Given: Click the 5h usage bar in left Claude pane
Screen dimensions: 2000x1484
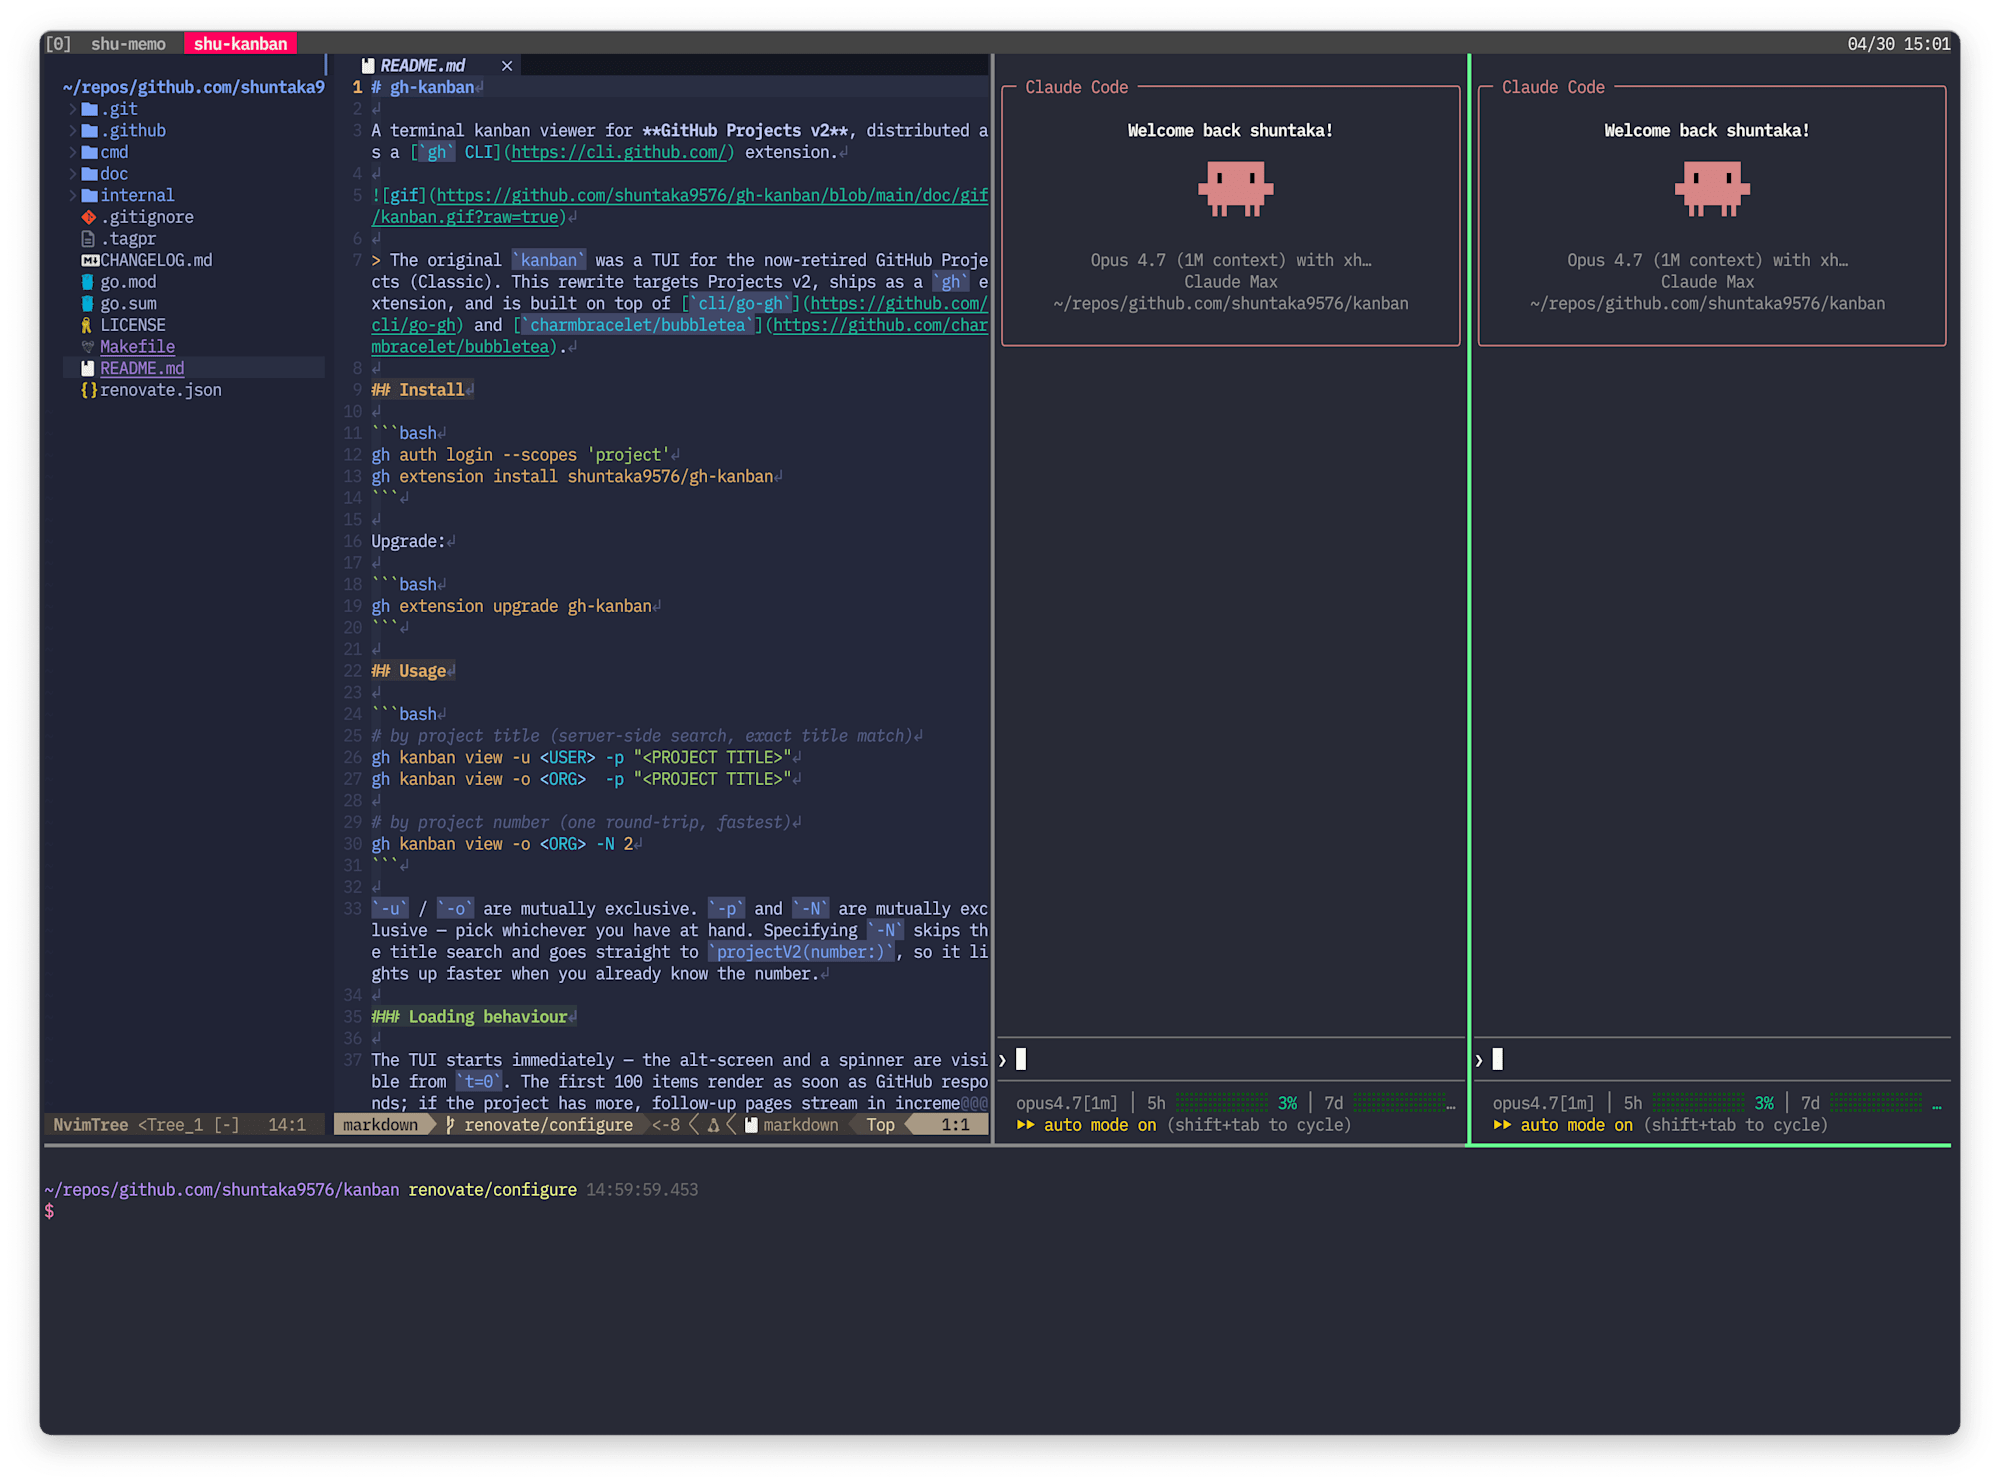Looking at the screenshot, I should pos(1222,1103).
